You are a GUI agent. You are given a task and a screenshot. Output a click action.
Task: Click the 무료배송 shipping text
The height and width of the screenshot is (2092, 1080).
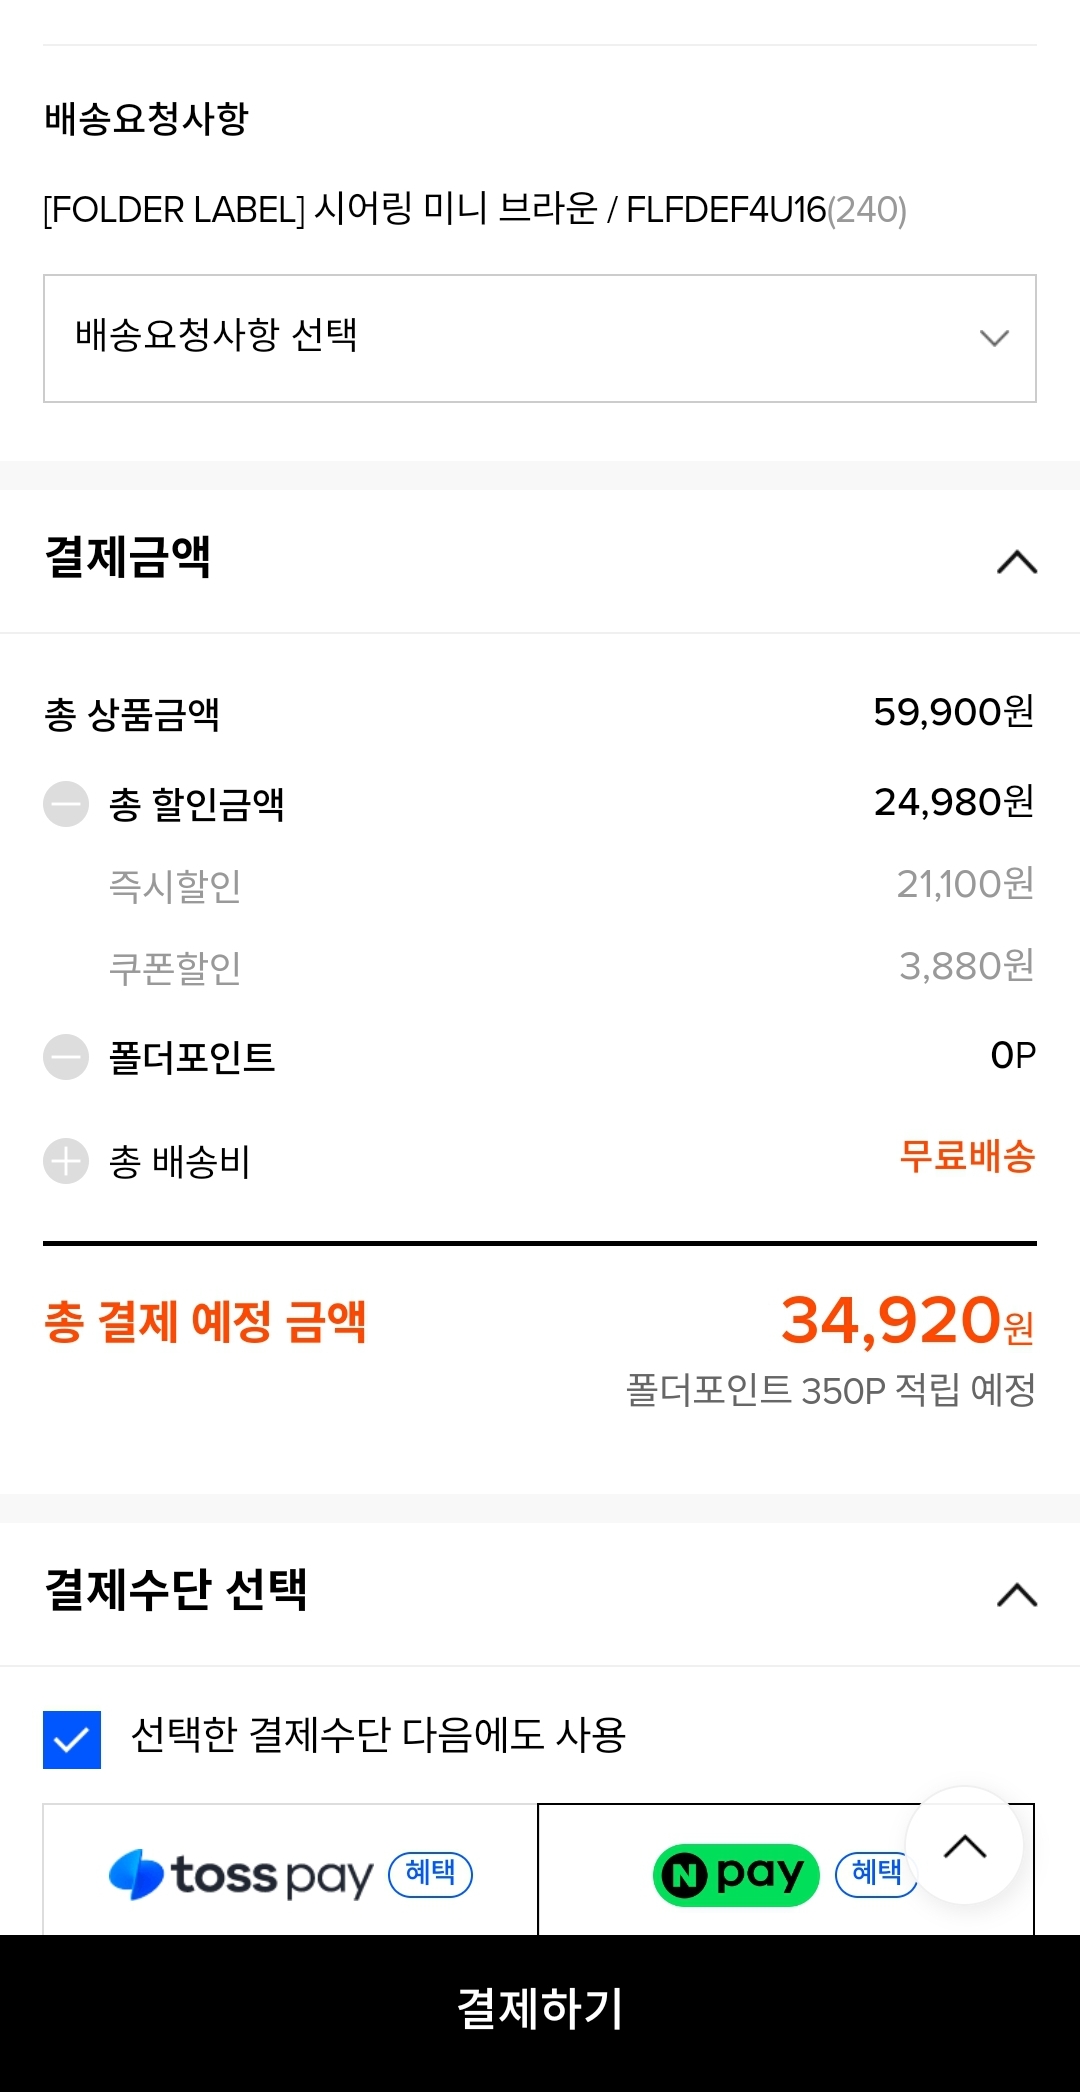pos(967,1157)
